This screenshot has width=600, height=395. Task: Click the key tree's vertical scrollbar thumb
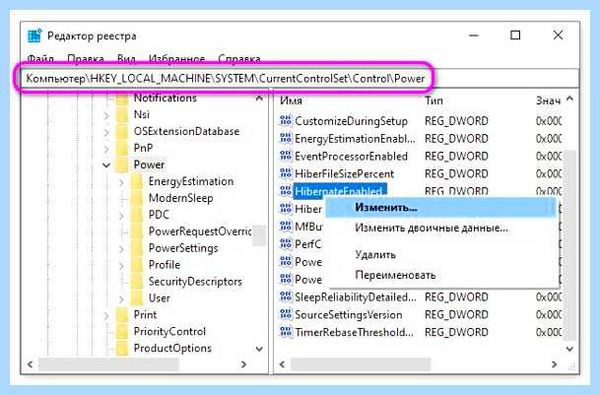pos(259,235)
